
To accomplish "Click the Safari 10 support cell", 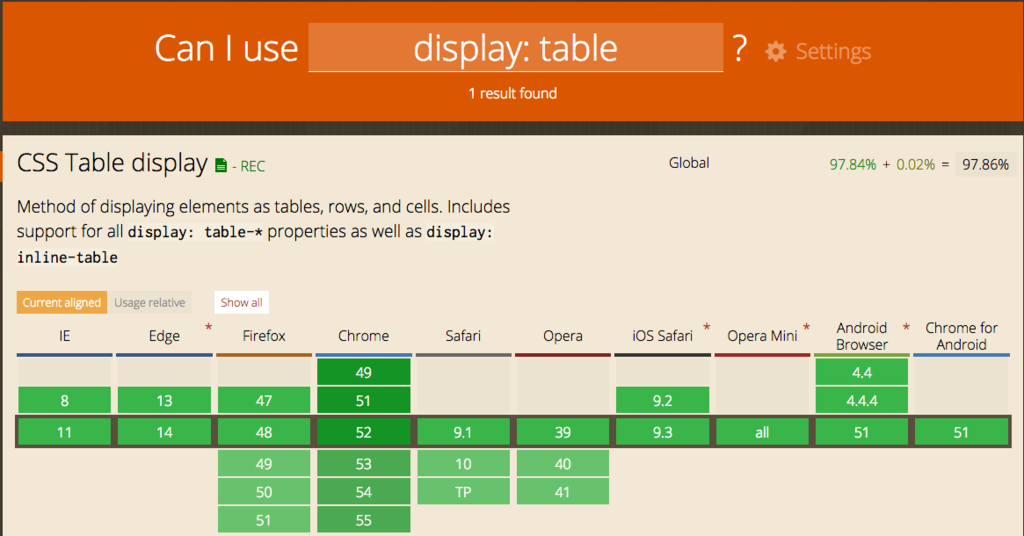I will point(463,464).
